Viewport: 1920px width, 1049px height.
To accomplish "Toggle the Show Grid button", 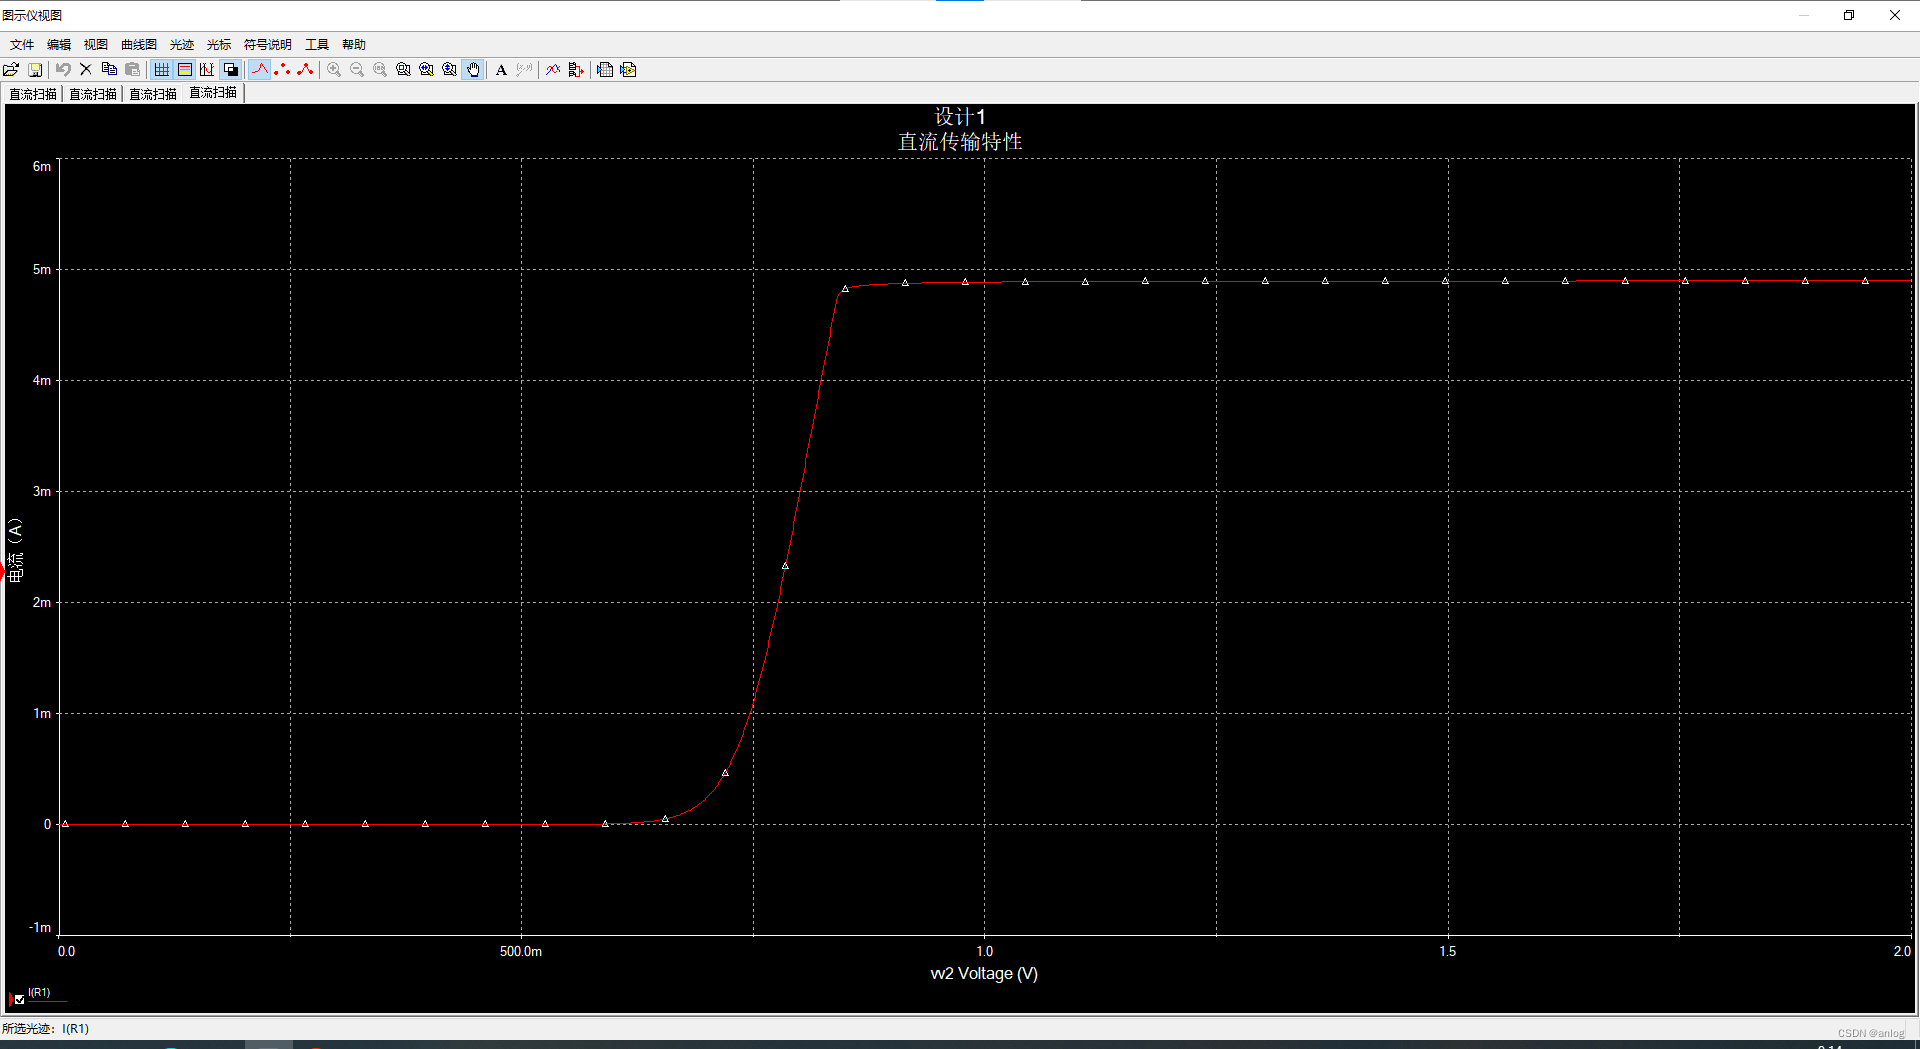I will [161, 70].
